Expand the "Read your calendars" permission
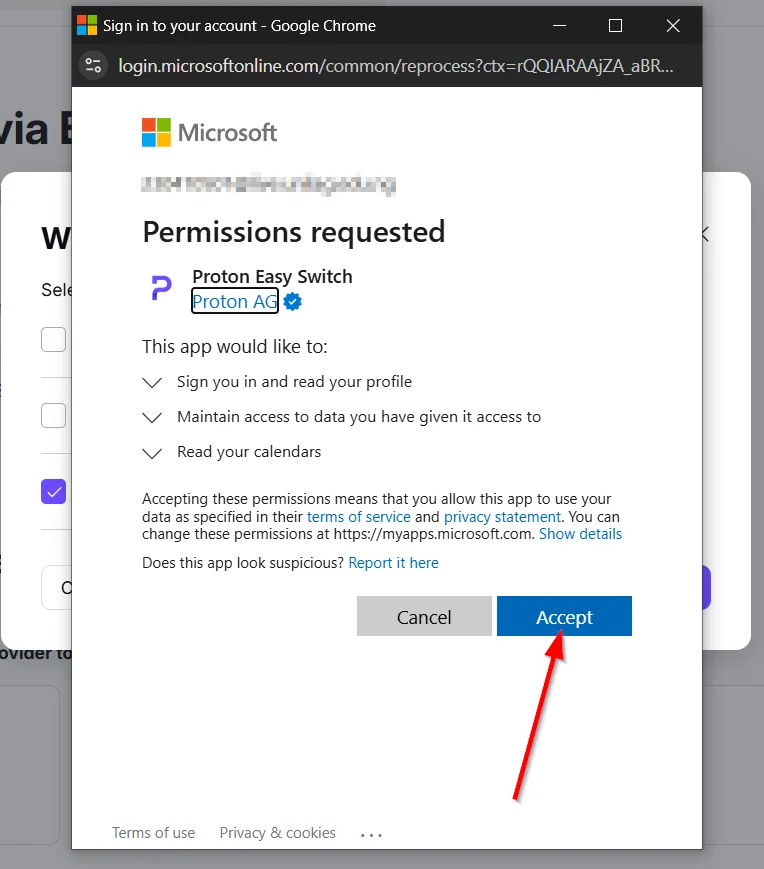 tap(152, 452)
